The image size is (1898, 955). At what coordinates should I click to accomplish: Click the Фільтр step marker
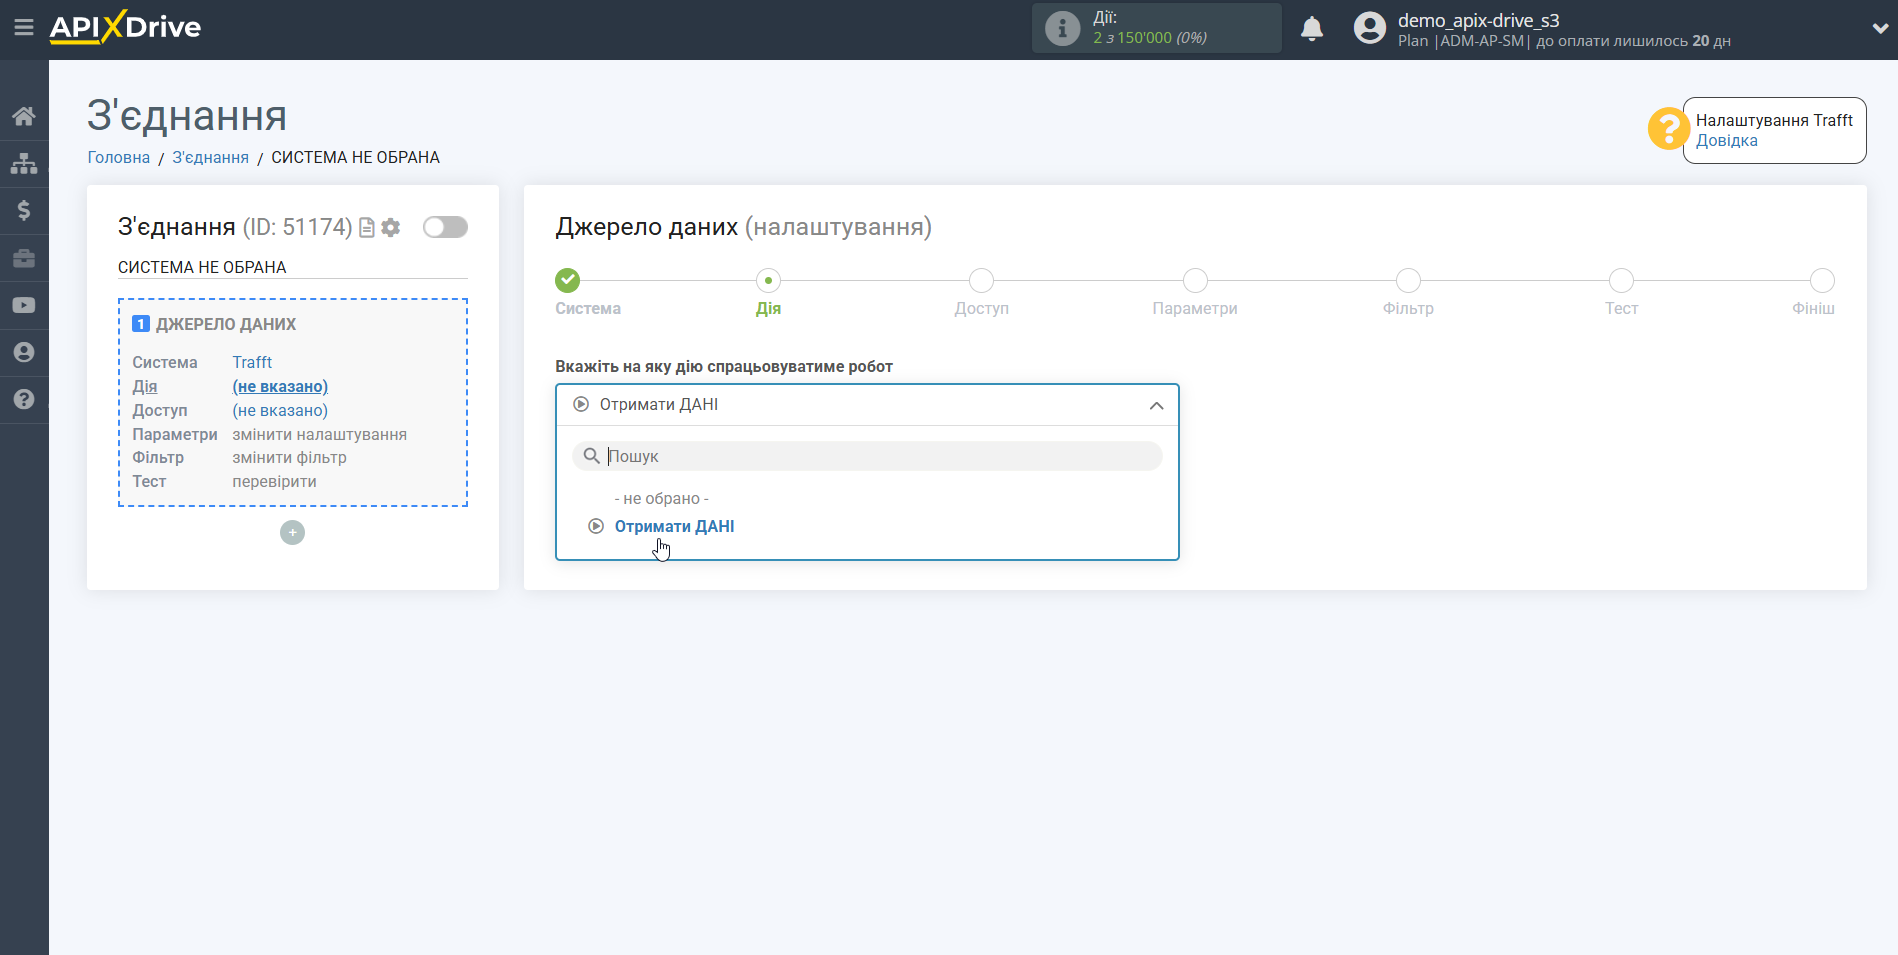point(1408,281)
